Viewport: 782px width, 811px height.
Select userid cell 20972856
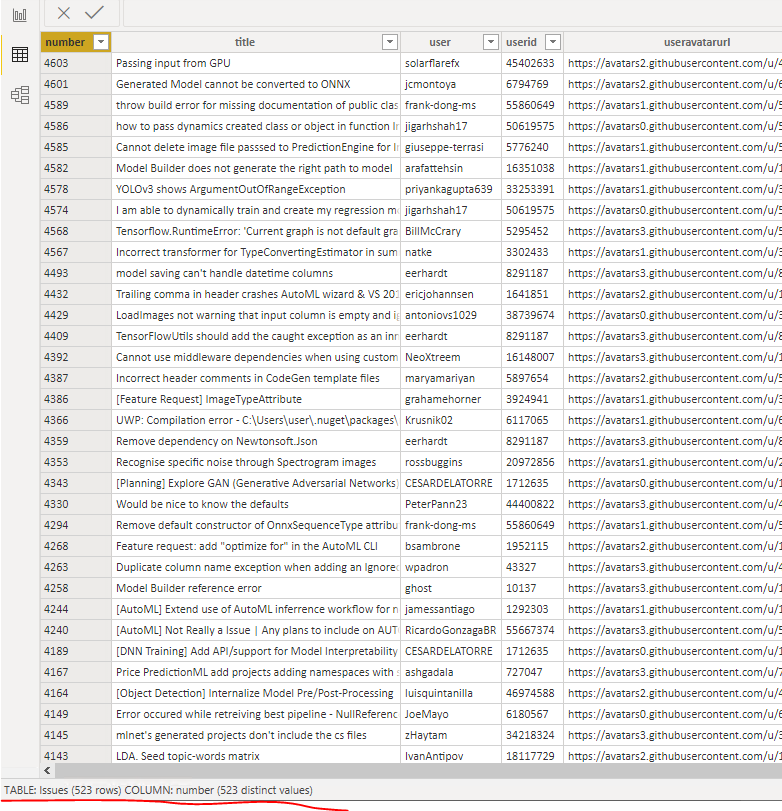pyautogui.click(x=532, y=462)
